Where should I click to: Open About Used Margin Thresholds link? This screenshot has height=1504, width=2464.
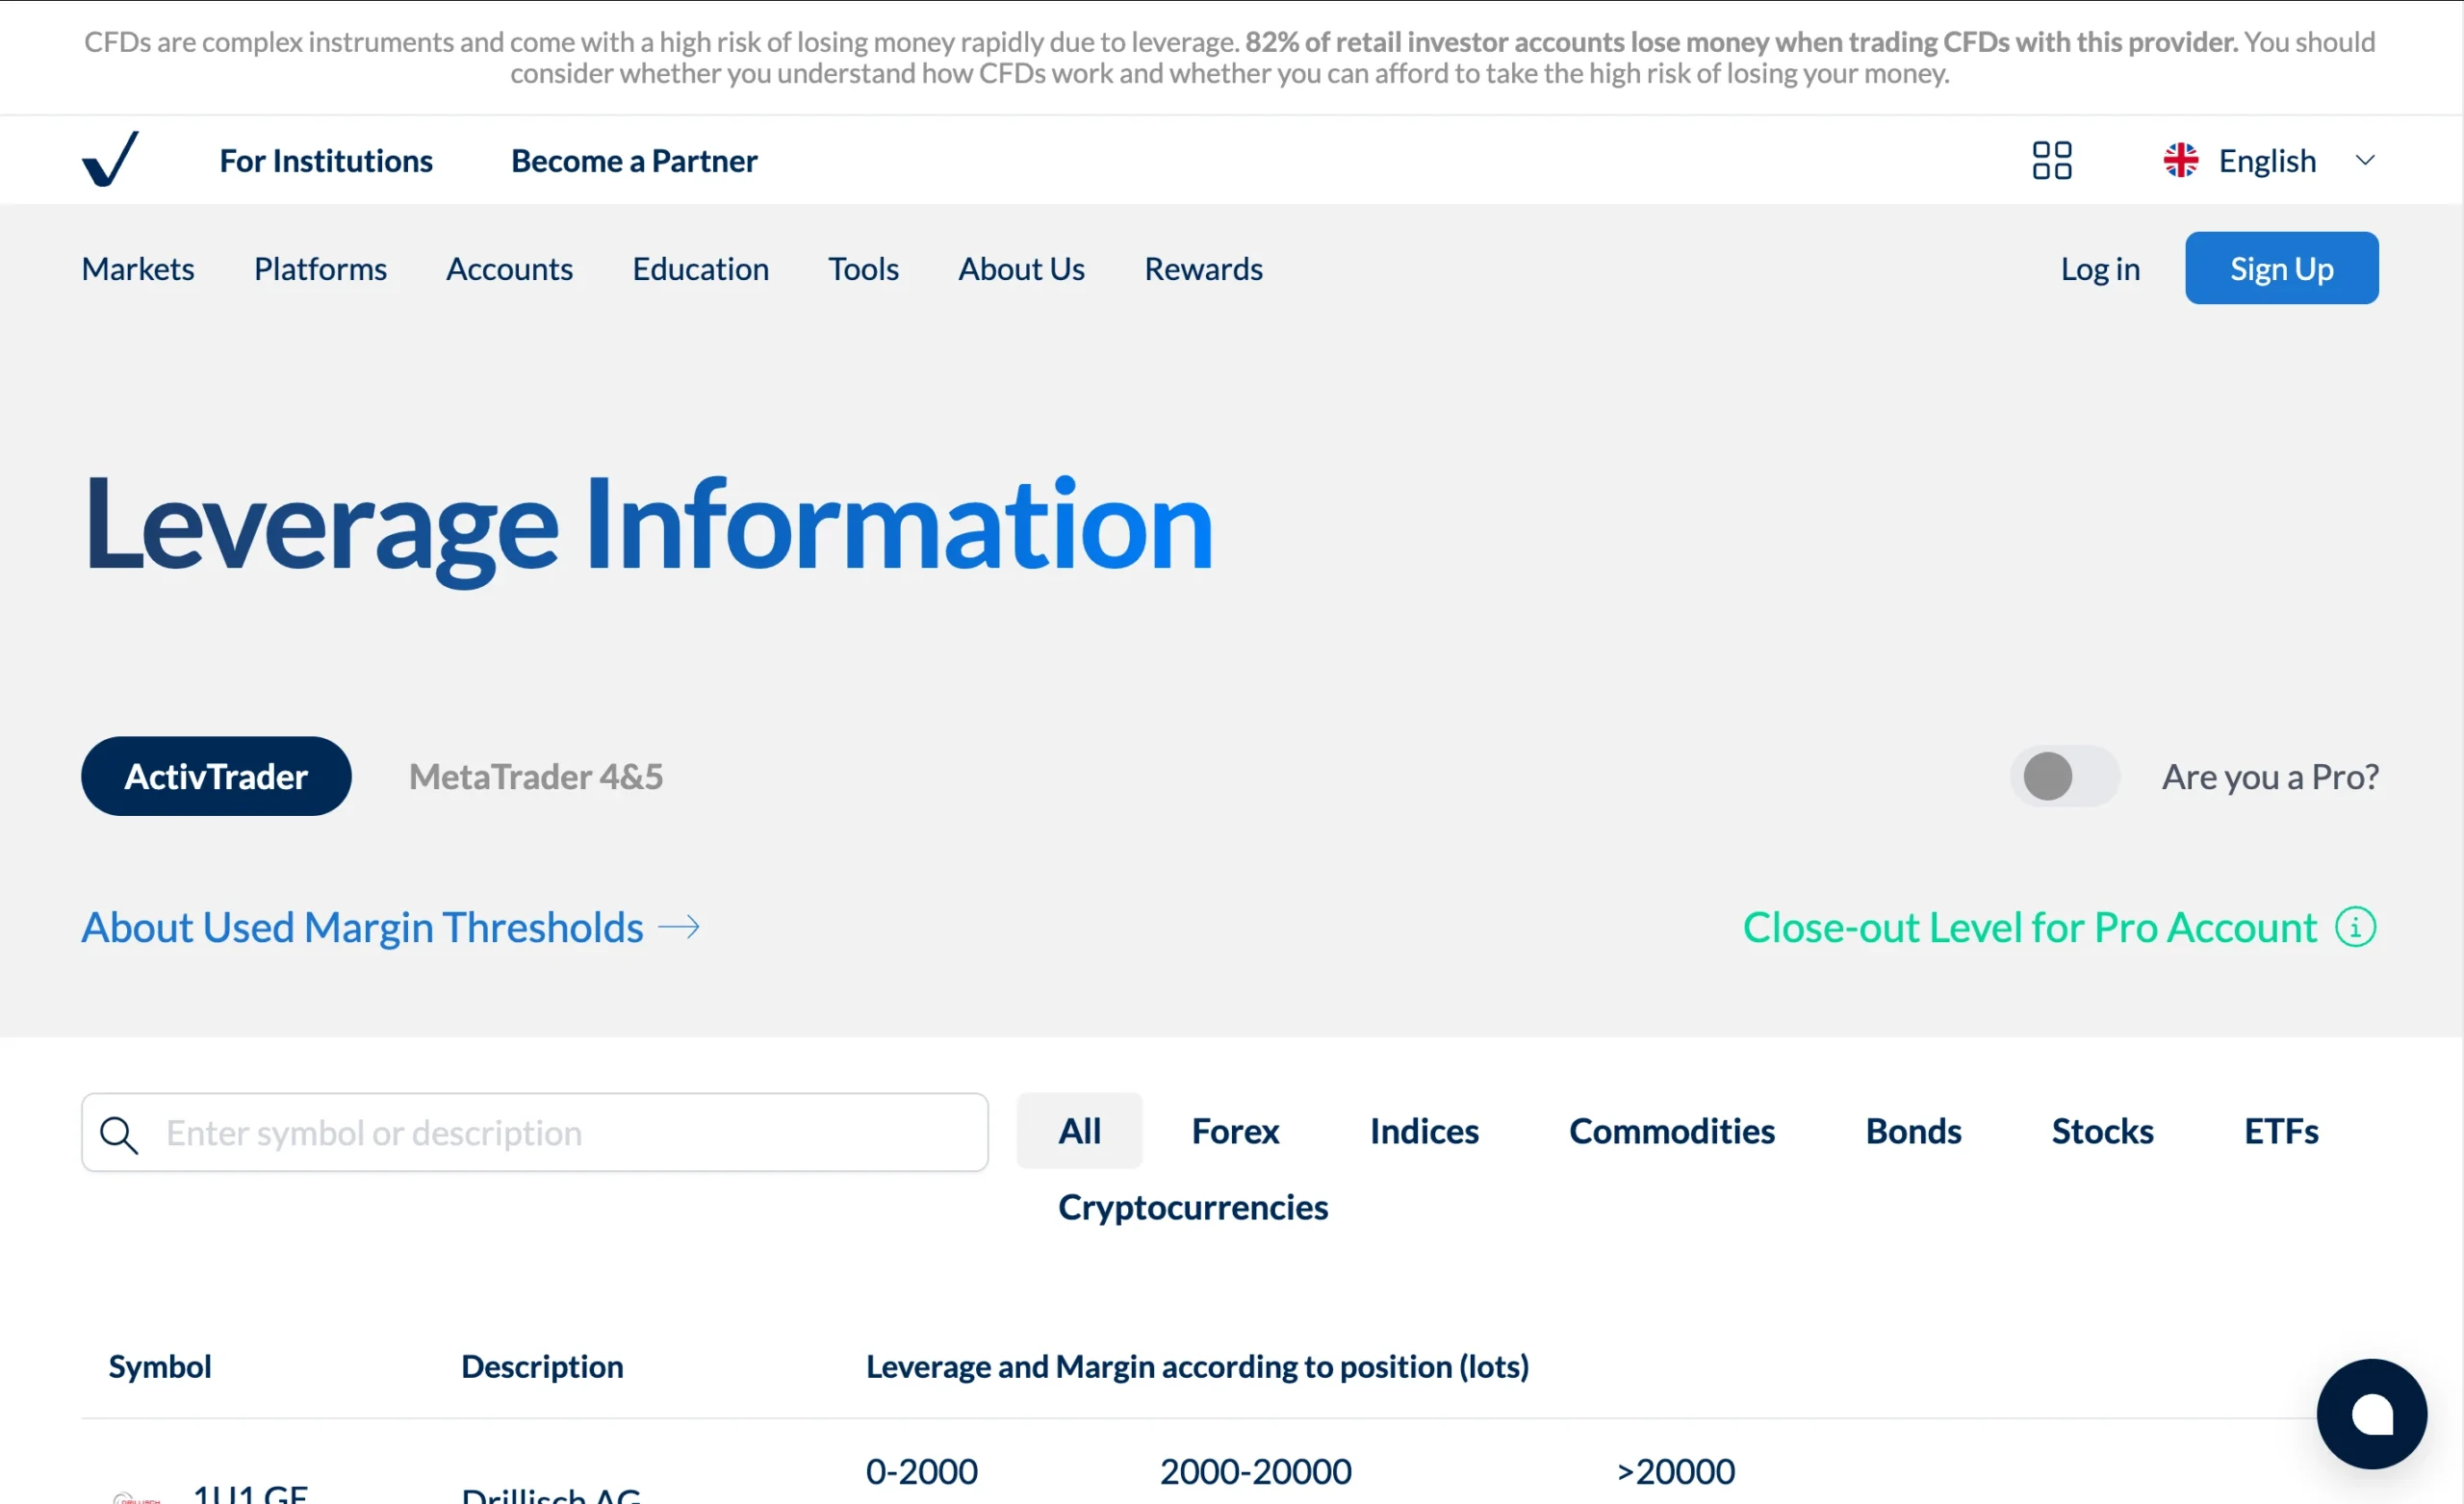pos(362,927)
